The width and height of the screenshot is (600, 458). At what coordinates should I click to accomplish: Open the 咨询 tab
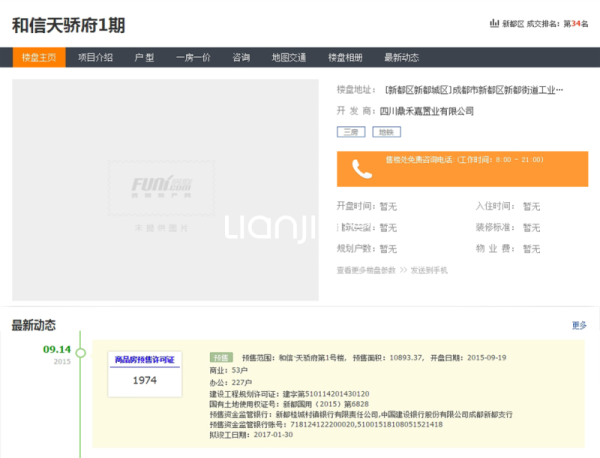(241, 58)
